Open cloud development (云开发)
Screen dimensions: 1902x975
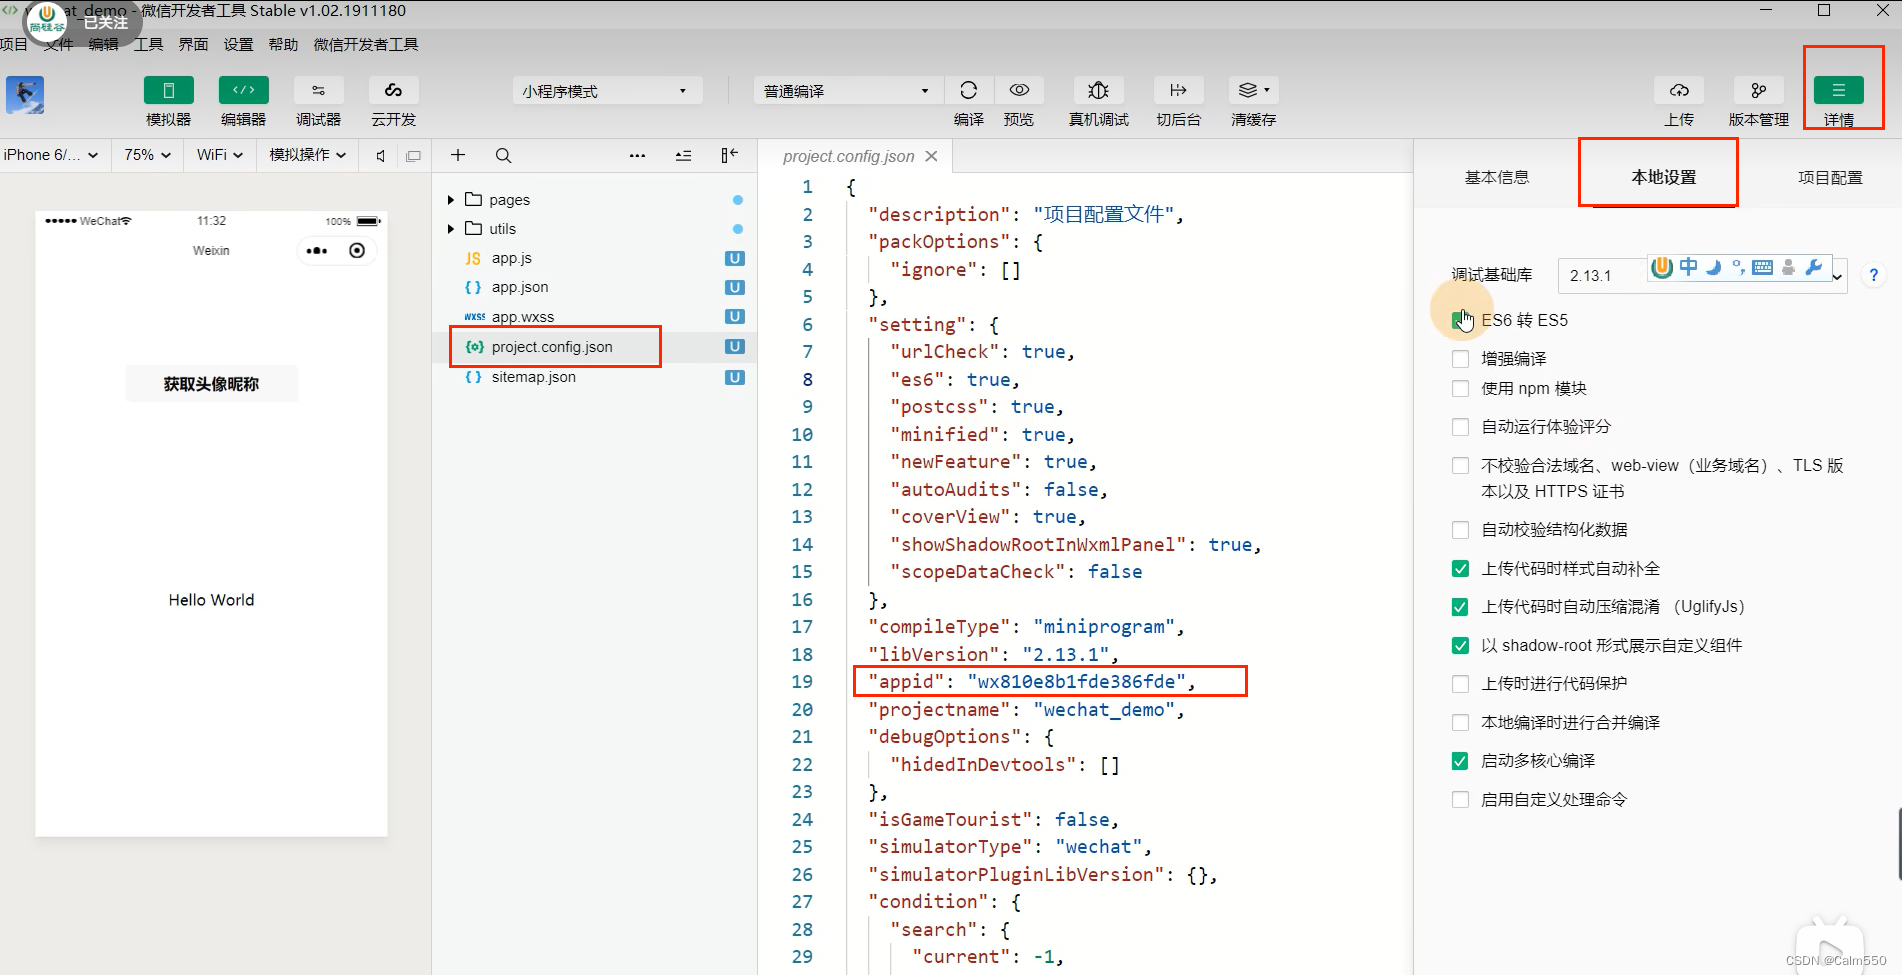pos(393,90)
